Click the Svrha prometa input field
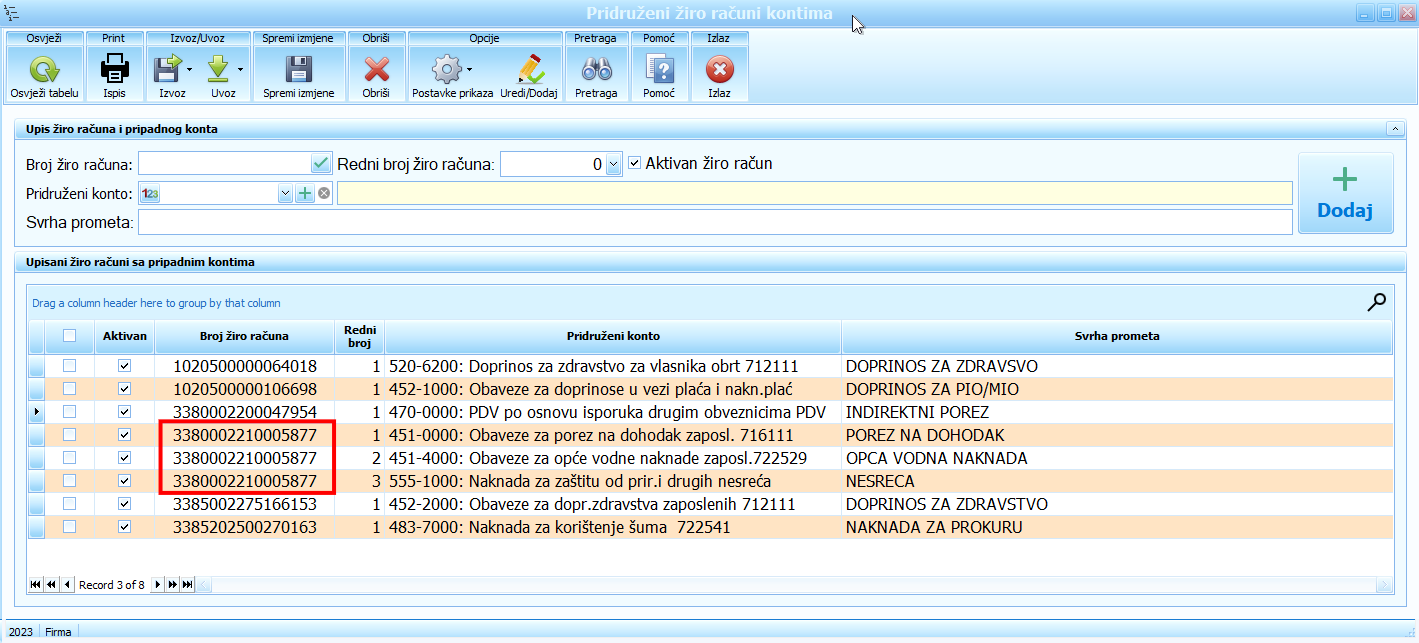This screenshot has height=643, width=1419. pos(714,222)
